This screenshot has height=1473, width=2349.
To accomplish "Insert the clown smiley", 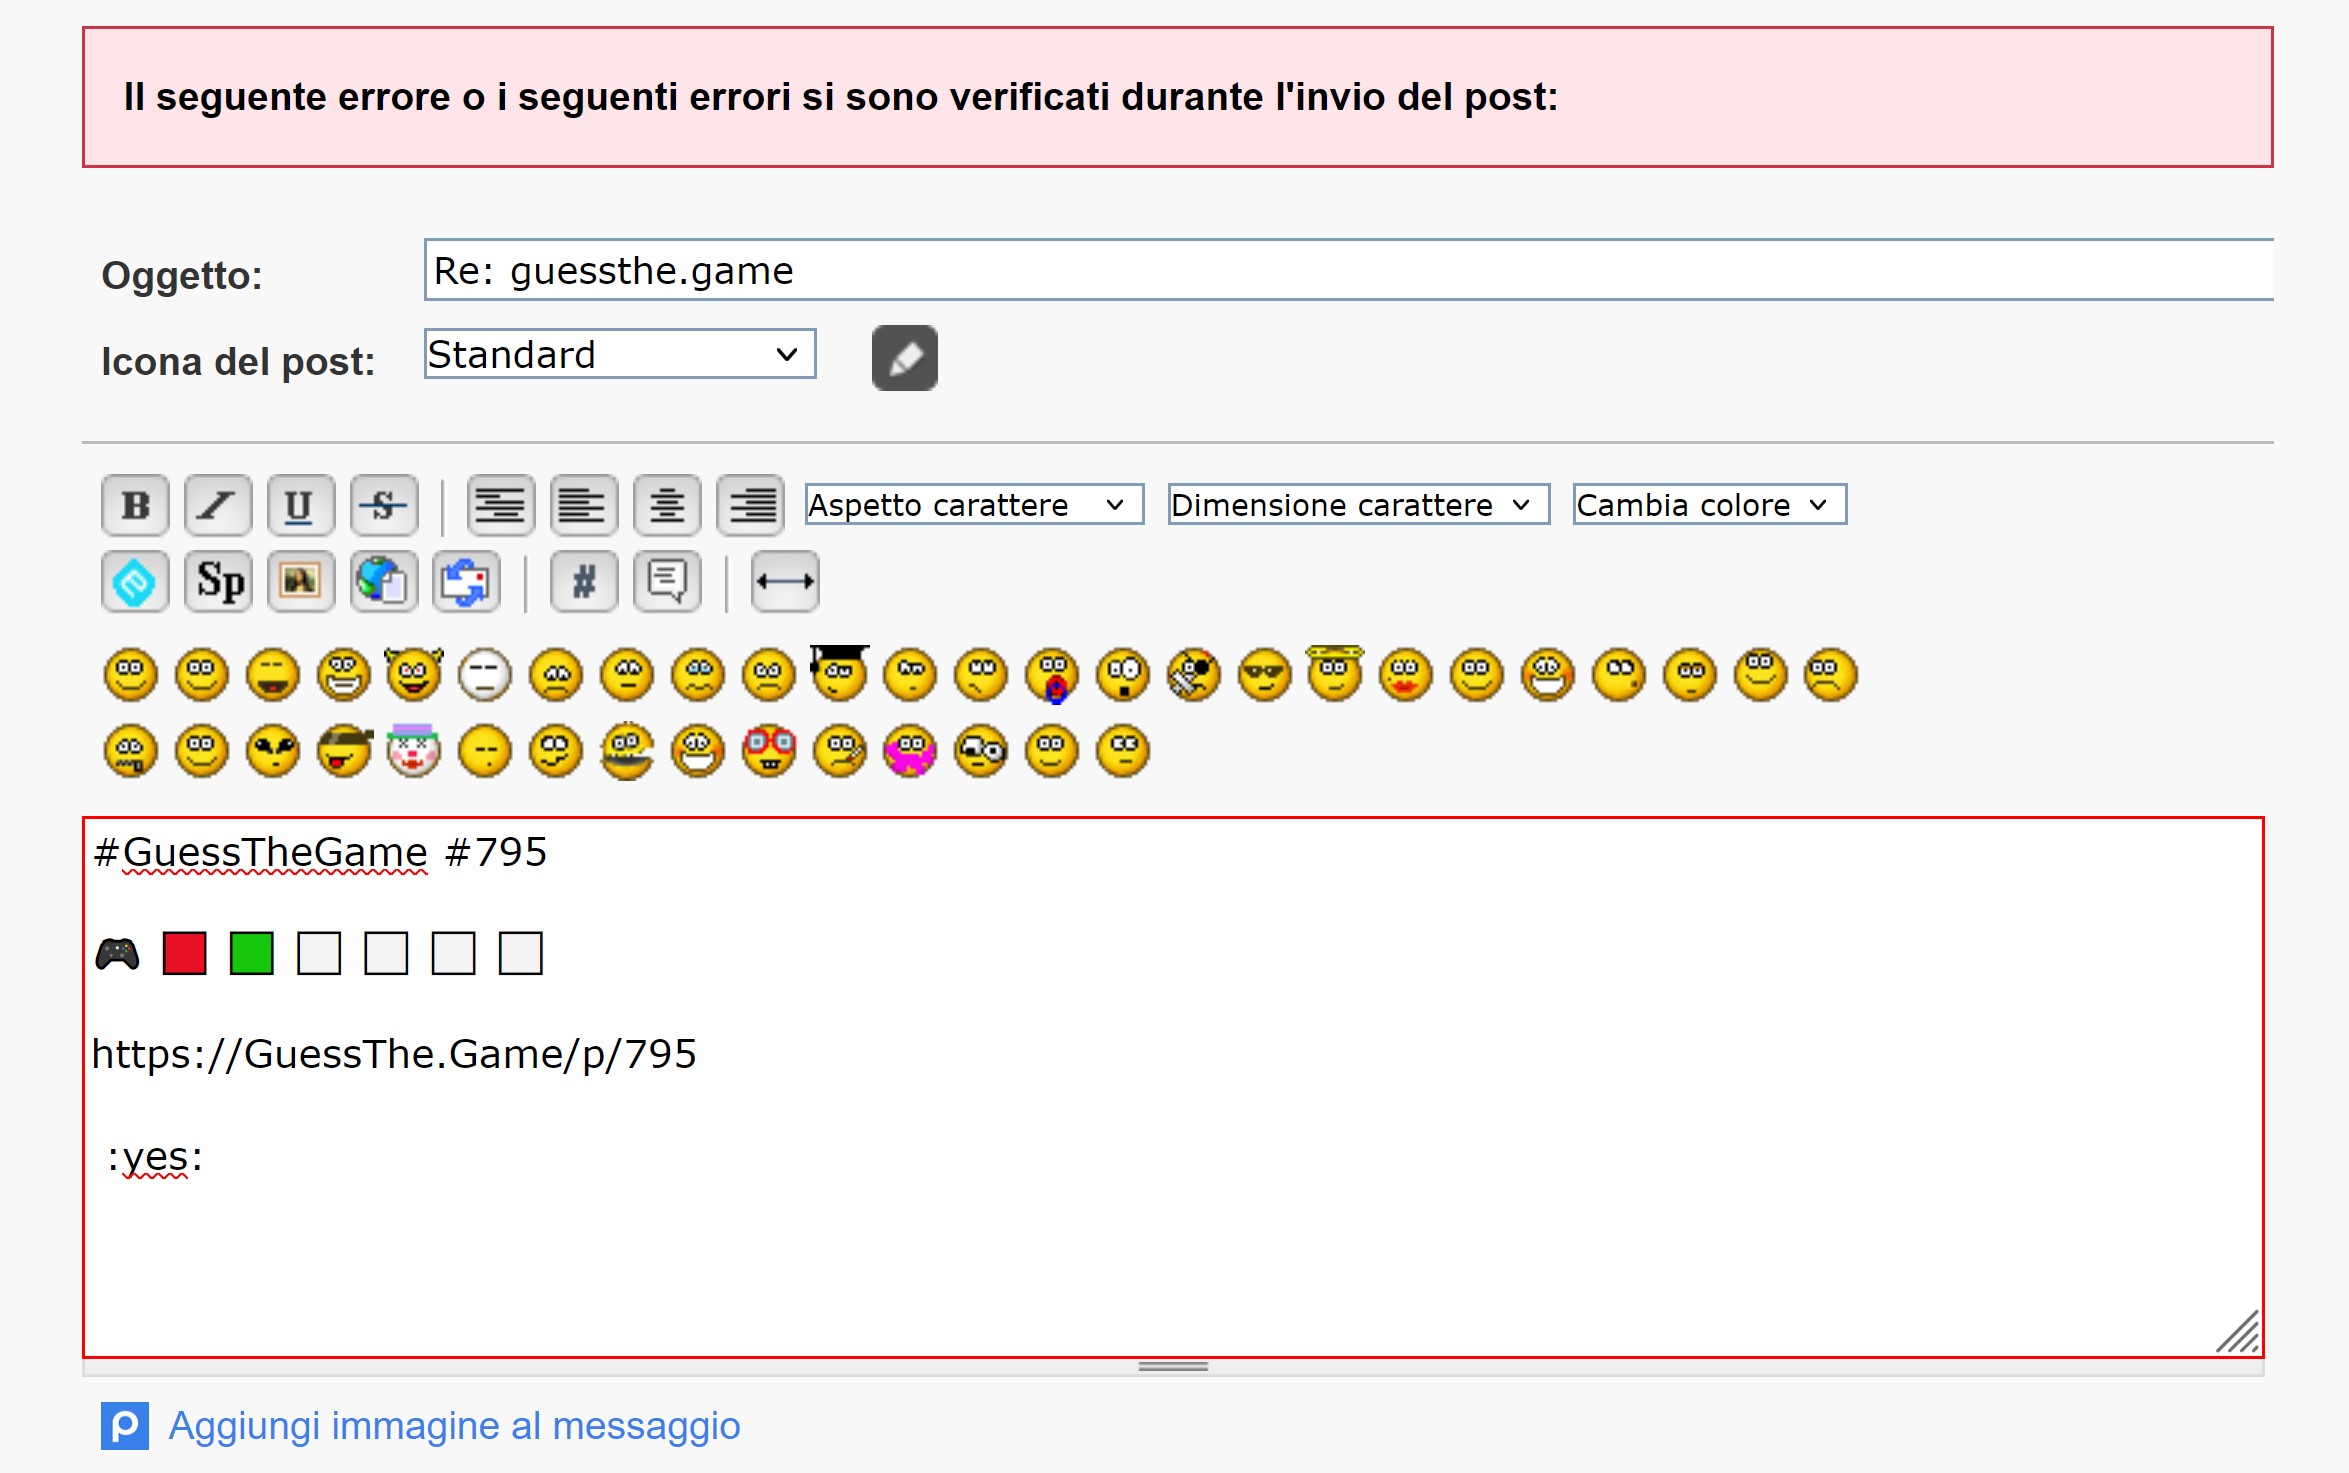I will pyautogui.click(x=414, y=750).
